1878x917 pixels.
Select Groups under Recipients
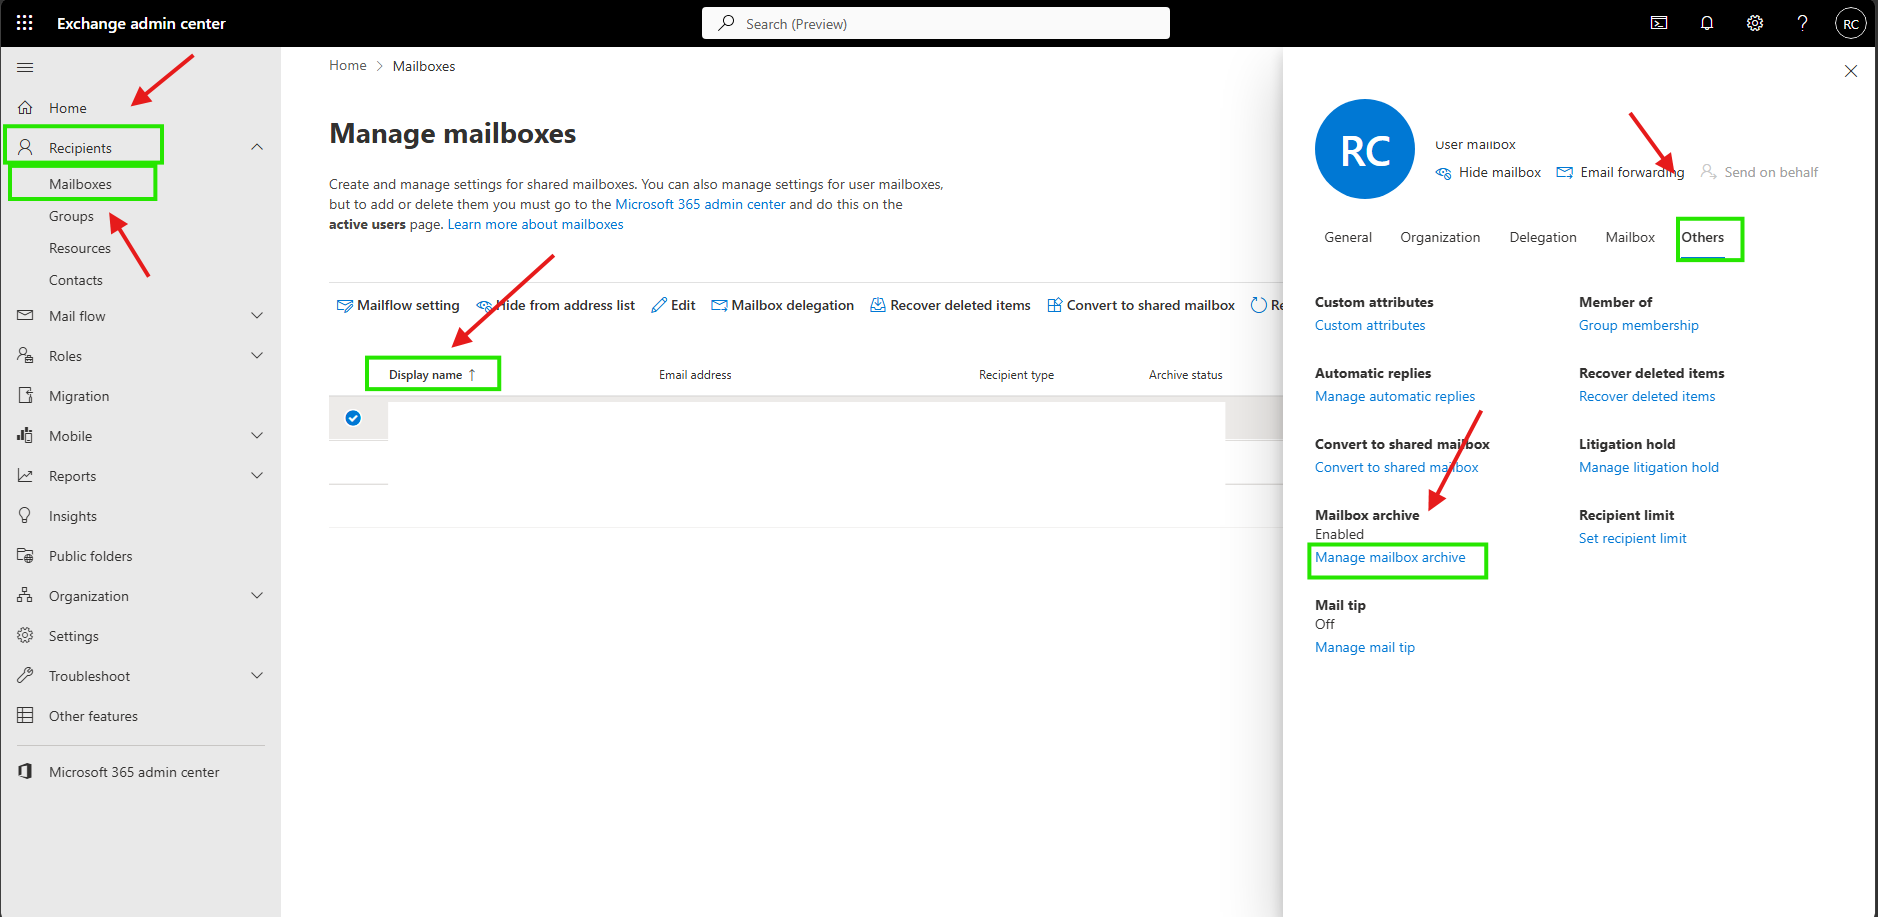[71, 216]
